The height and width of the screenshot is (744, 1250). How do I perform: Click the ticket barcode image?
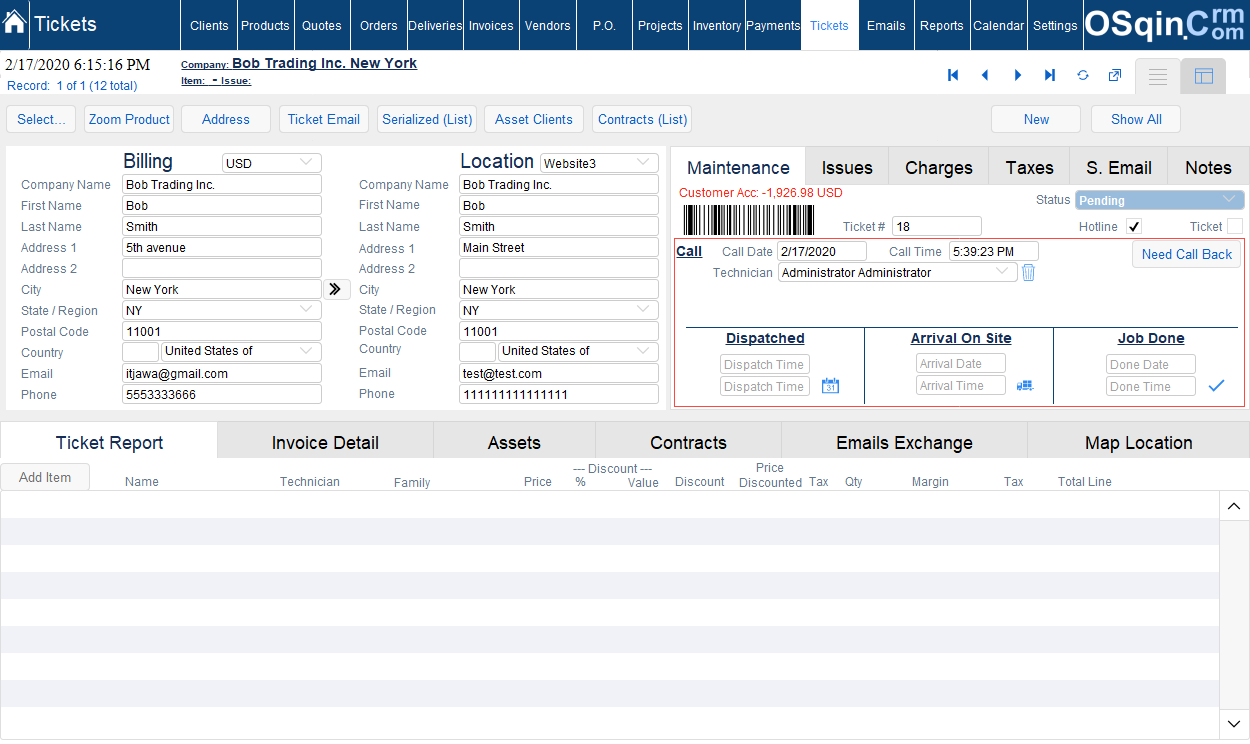click(x=749, y=220)
